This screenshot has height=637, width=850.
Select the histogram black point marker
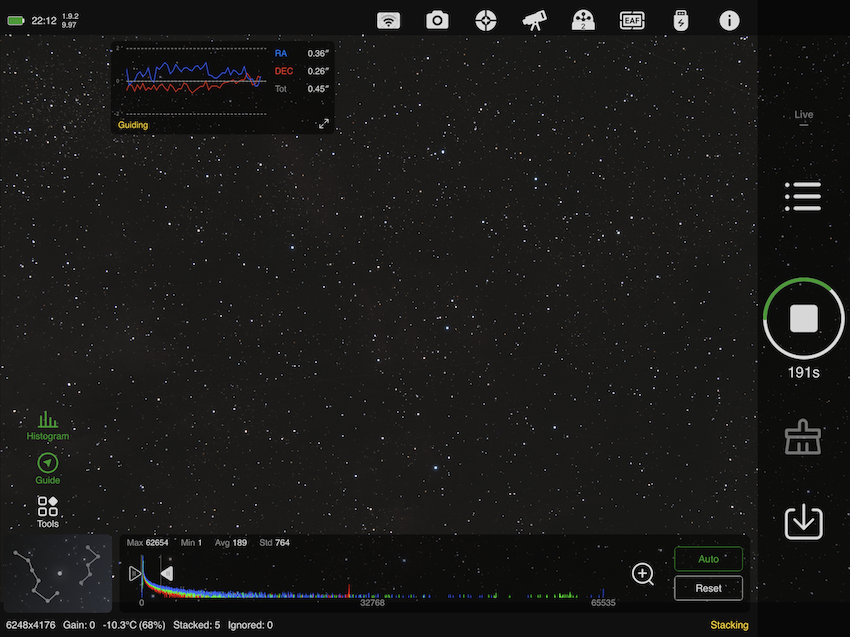(x=135, y=573)
